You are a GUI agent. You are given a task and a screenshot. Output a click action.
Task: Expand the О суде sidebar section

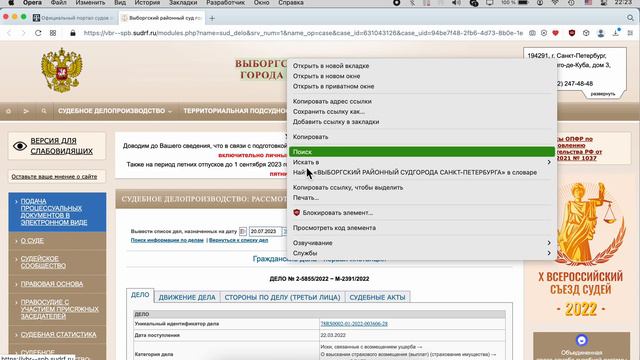pyautogui.click(x=32, y=241)
